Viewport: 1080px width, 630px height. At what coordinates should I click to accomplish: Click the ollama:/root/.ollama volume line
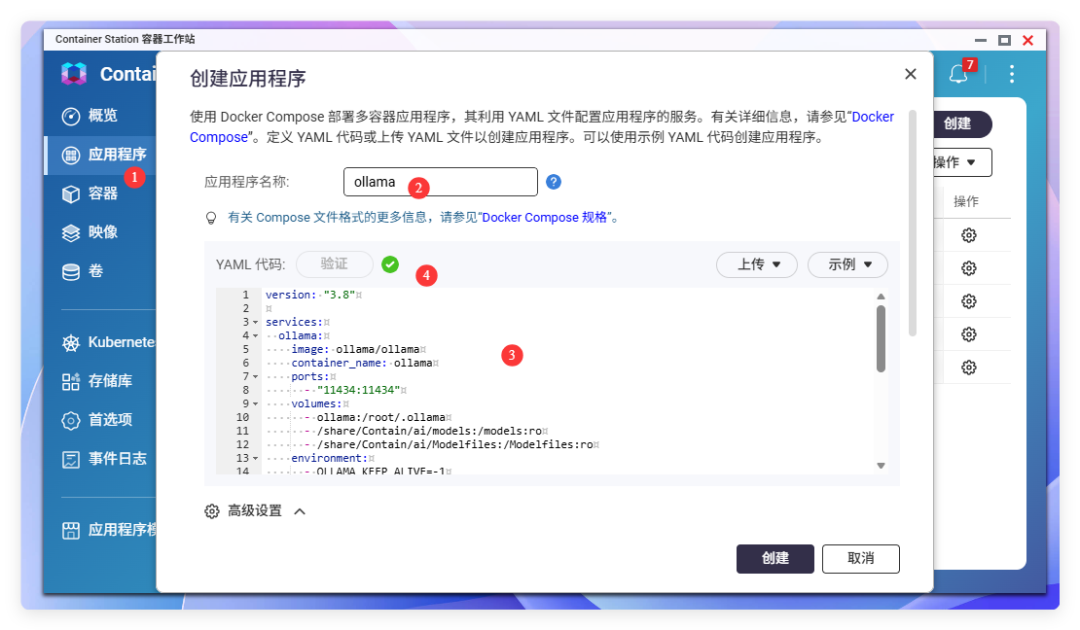(380, 417)
